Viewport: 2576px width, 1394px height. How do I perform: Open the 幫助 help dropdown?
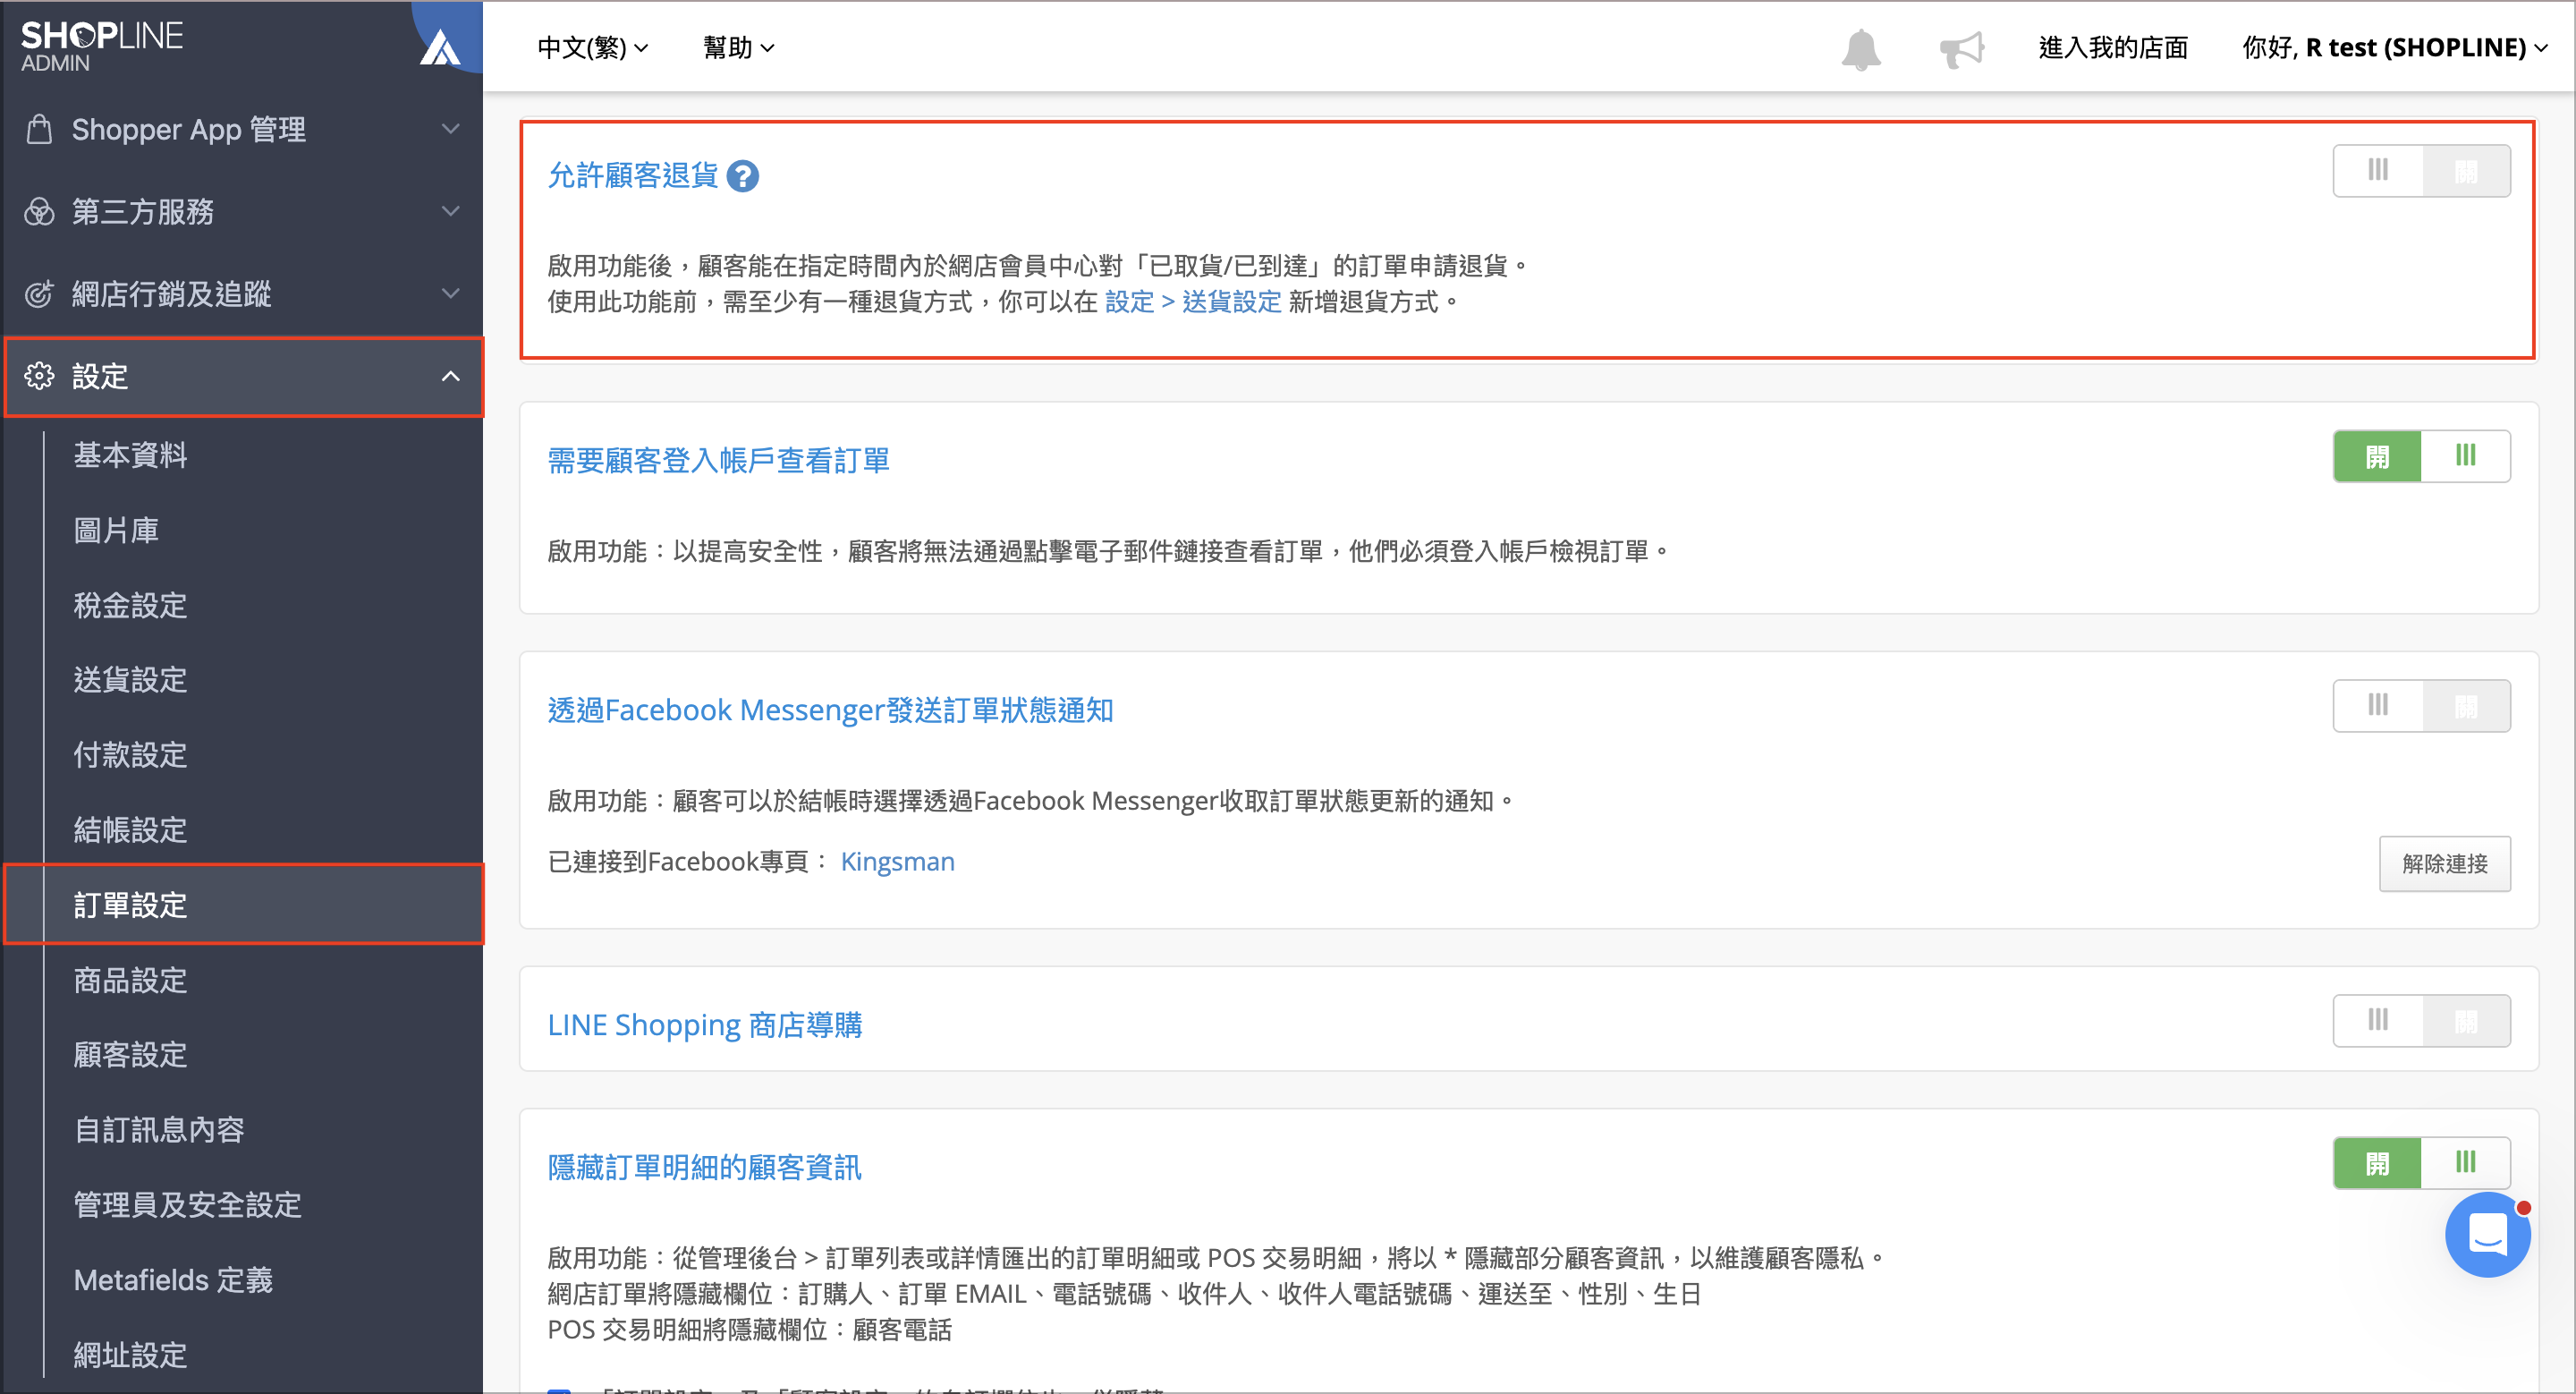(x=738, y=47)
